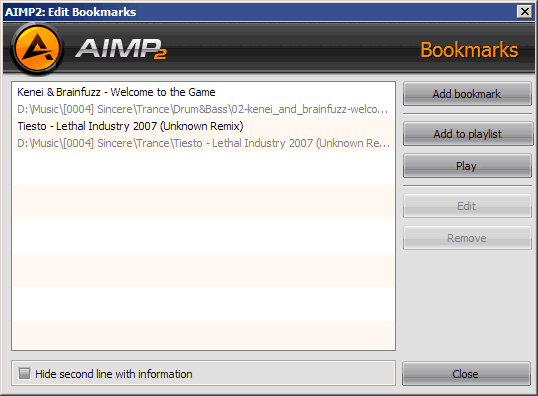This screenshot has height=396, width=538.
Task: Click the Remove button
Action: (x=467, y=238)
